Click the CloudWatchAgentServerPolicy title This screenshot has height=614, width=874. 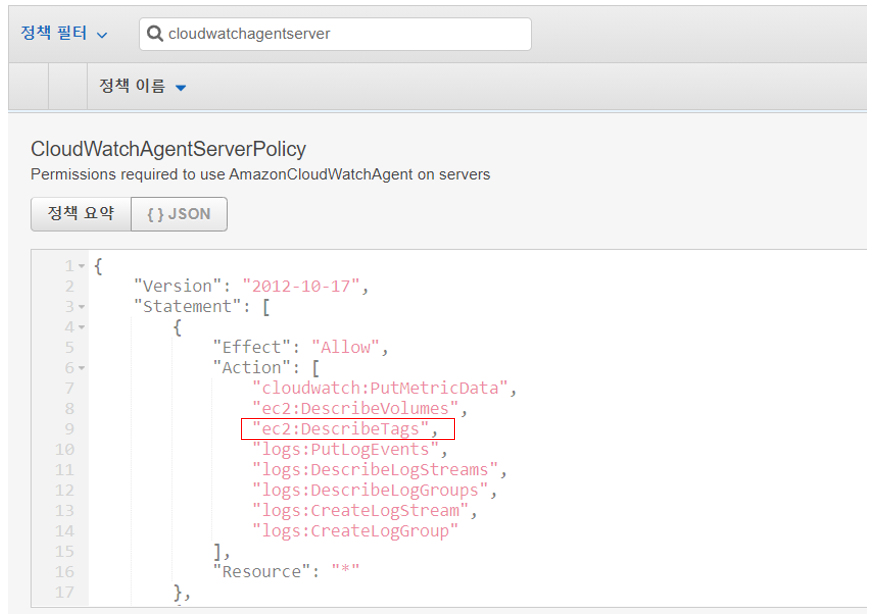point(168,149)
